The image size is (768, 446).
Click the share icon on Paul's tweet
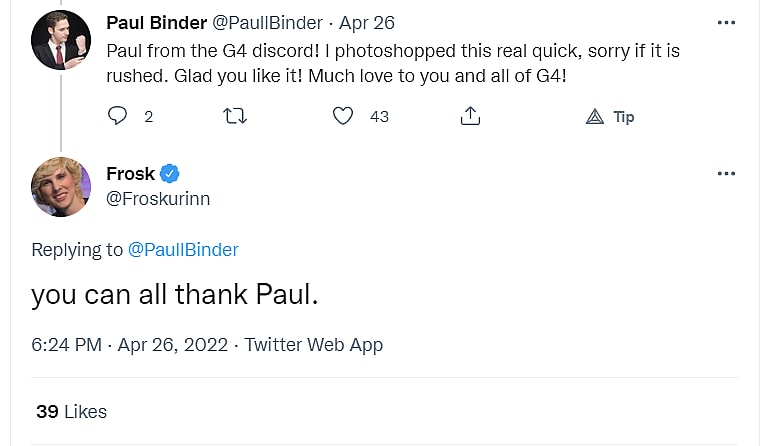tap(469, 117)
